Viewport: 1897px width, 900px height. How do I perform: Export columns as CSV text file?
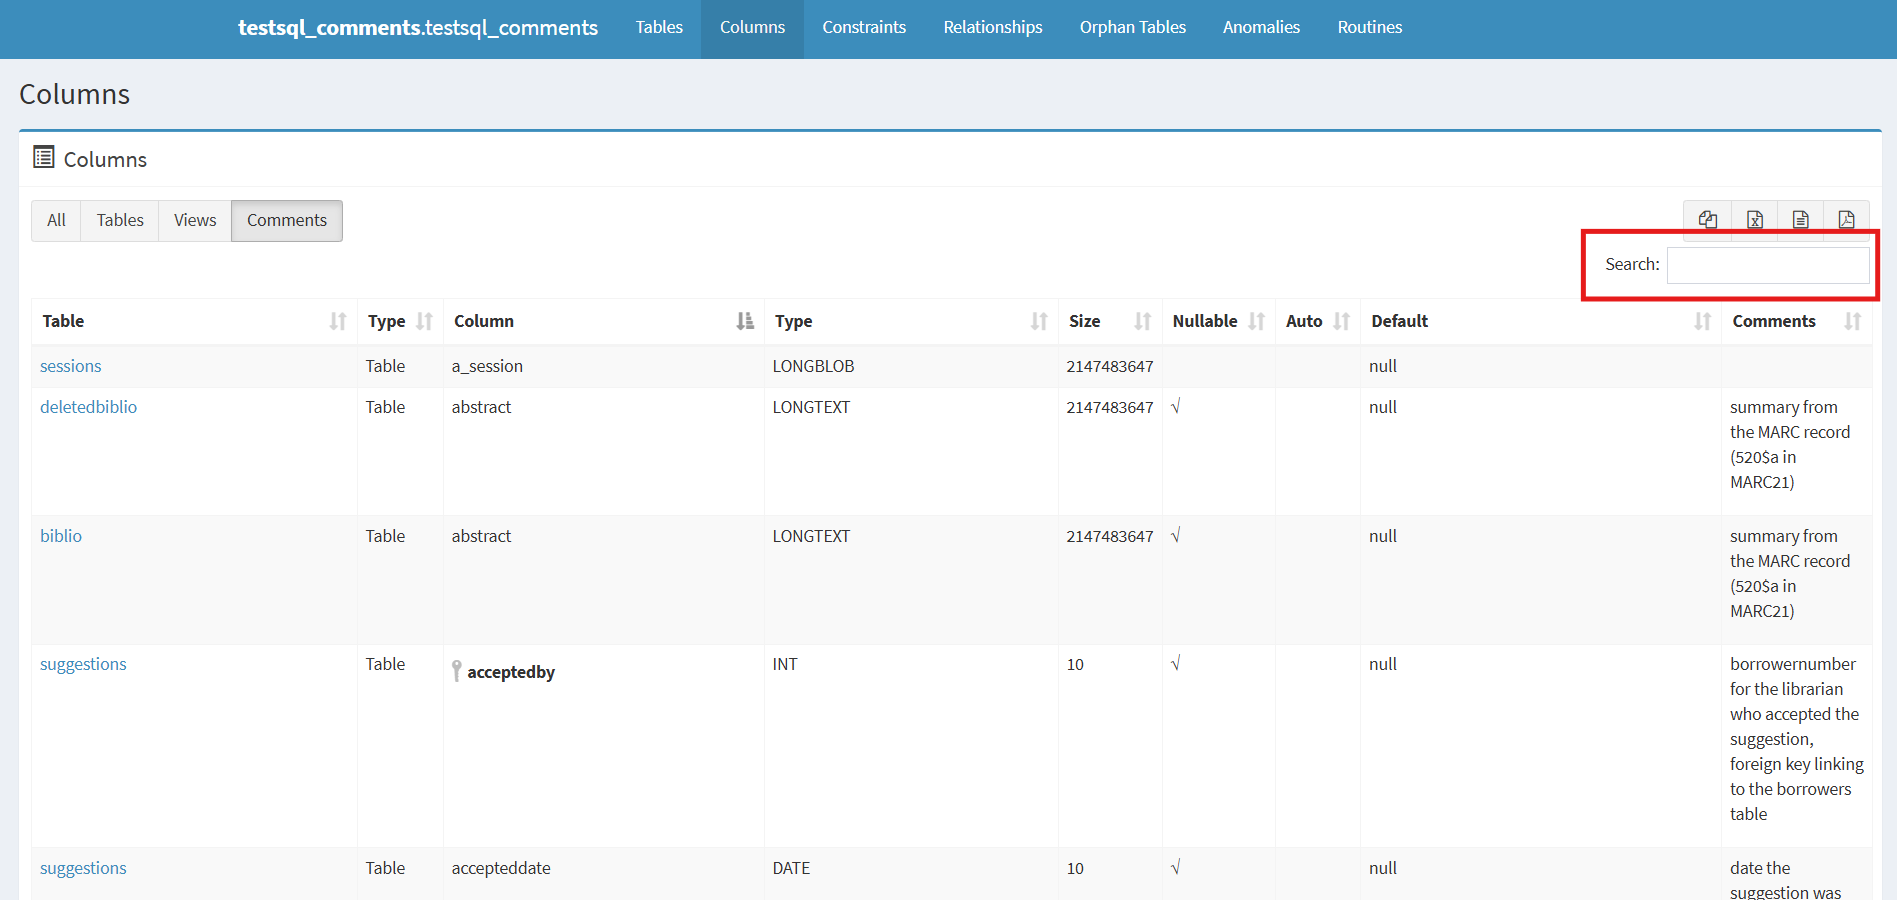[x=1801, y=220]
